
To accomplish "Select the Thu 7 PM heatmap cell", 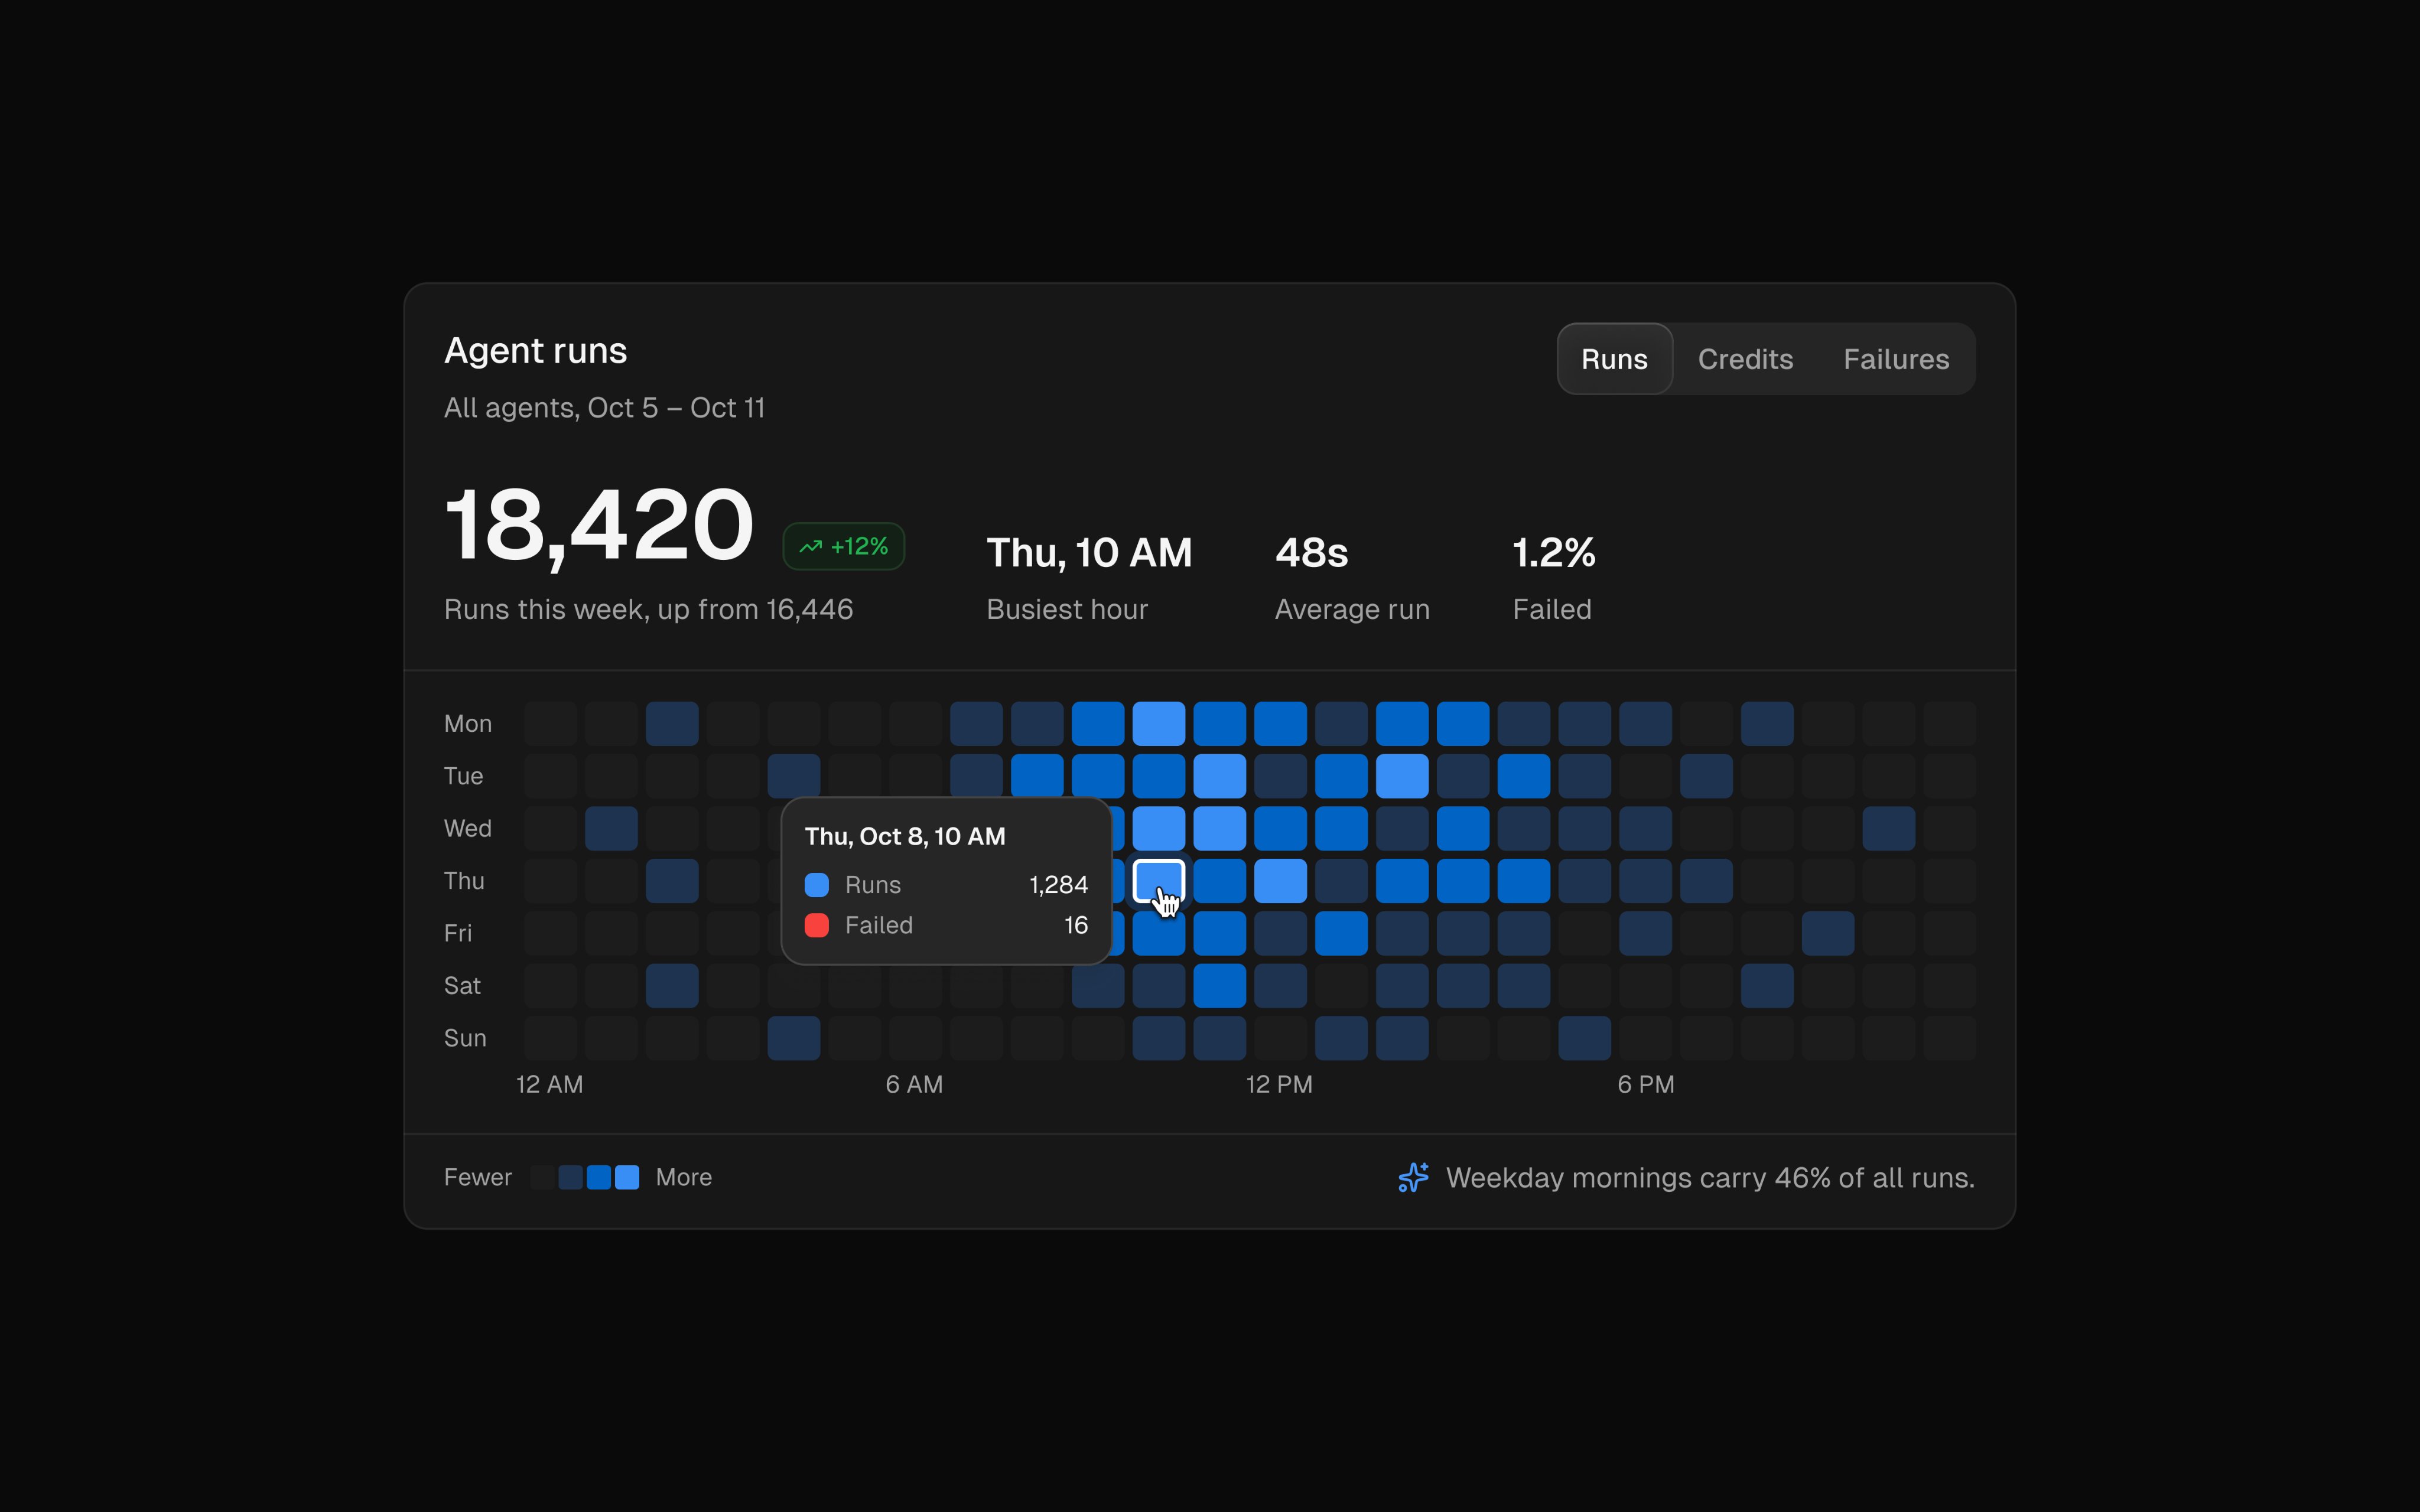I will click(1706, 881).
